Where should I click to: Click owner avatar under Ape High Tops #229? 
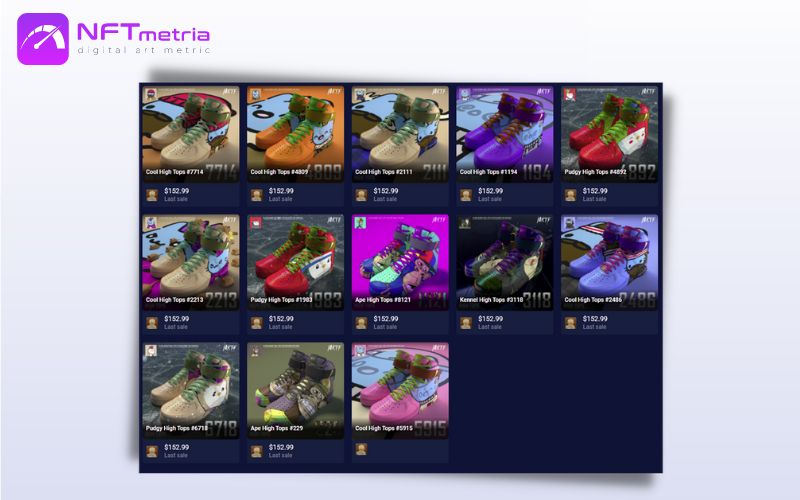point(257,451)
